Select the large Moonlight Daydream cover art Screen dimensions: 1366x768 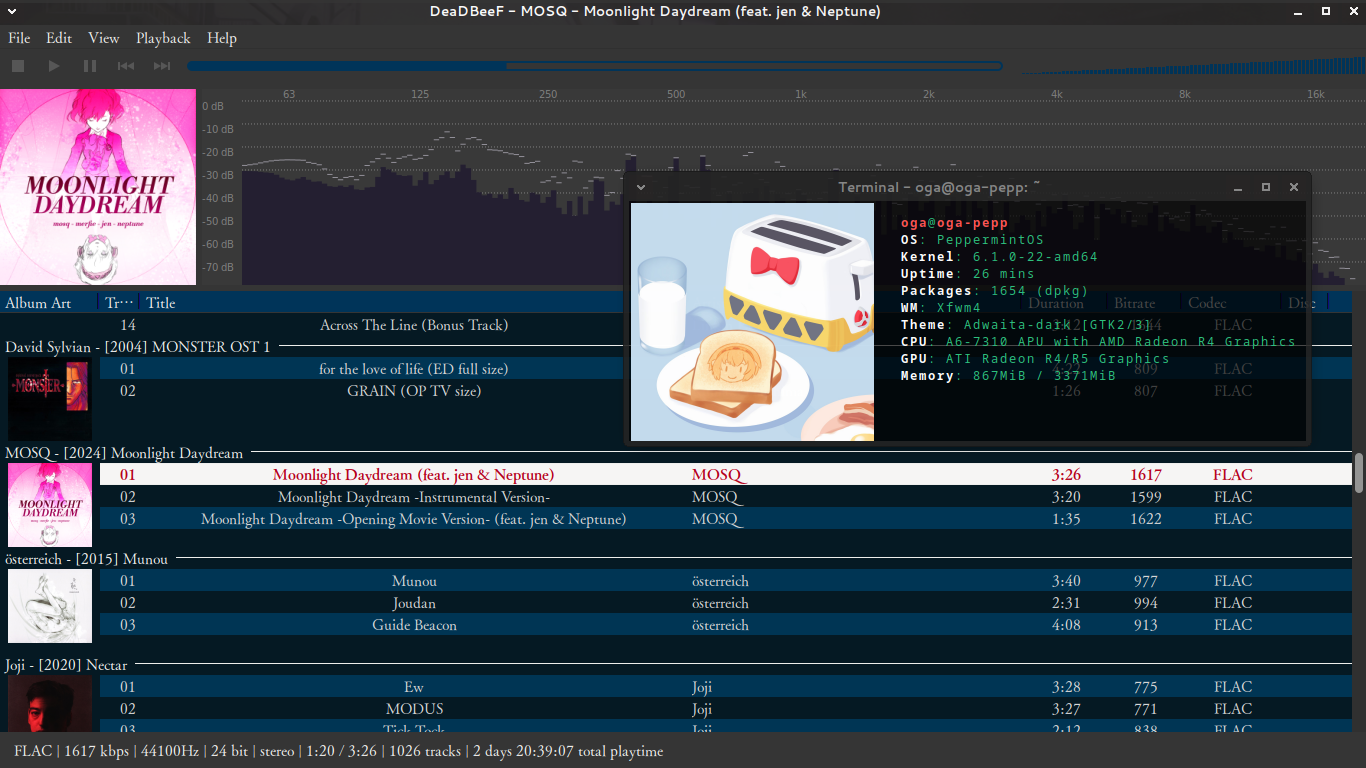[x=98, y=187]
